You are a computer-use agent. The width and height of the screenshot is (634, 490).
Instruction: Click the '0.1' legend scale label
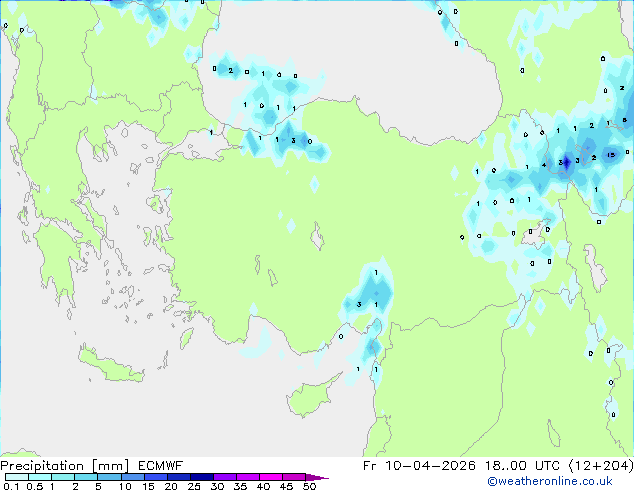tap(11, 486)
